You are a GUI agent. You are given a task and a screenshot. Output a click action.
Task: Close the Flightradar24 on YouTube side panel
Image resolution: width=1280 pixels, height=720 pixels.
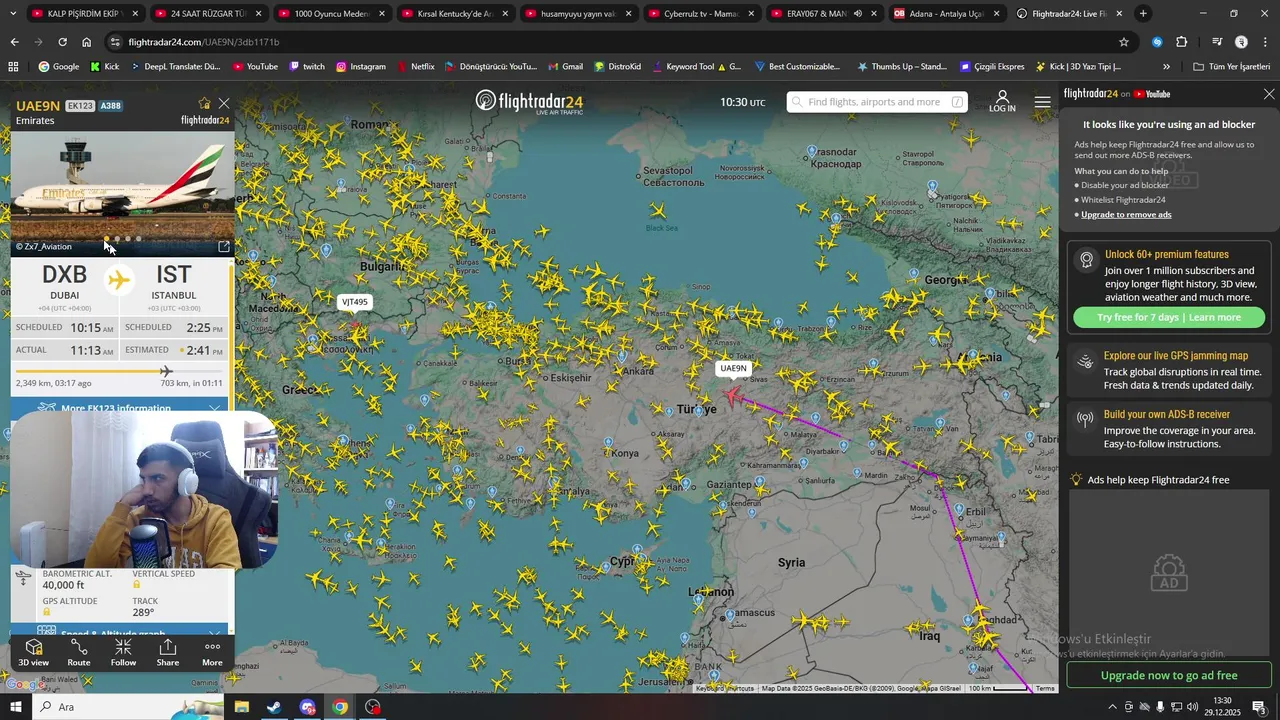point(1269,94)
